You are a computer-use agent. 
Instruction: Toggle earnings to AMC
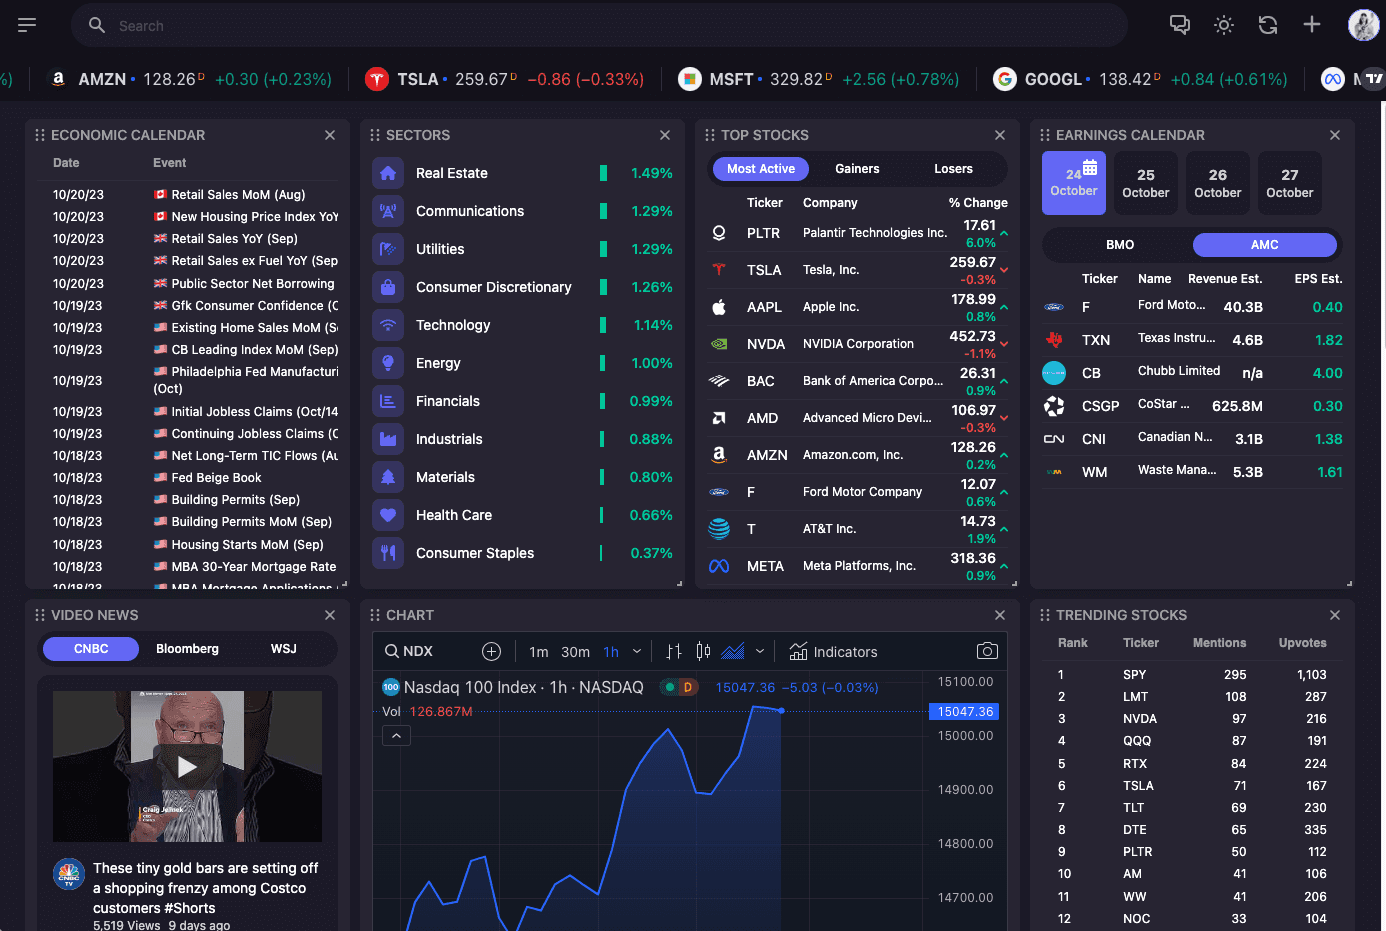[x=1265, y=245]
